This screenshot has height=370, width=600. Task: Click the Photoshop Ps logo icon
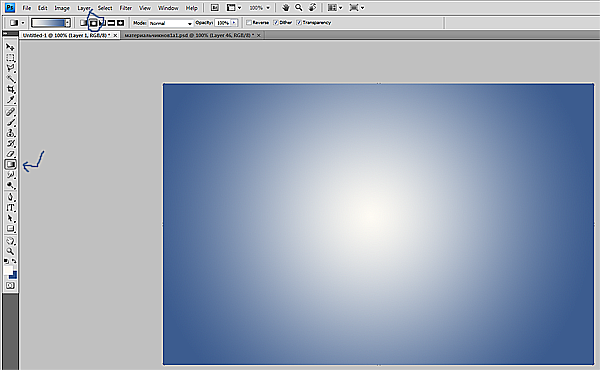click(x=10, y=7)
